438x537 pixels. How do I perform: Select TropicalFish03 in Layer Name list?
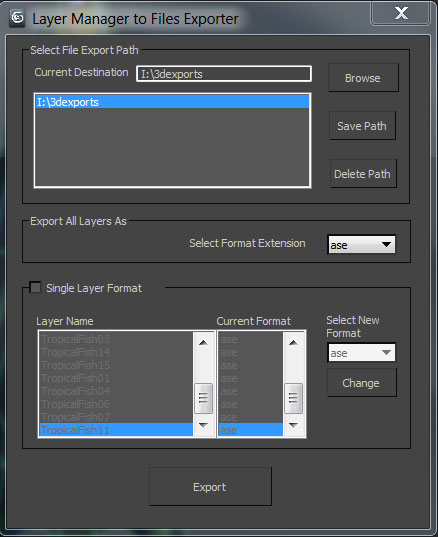point(116,339)
